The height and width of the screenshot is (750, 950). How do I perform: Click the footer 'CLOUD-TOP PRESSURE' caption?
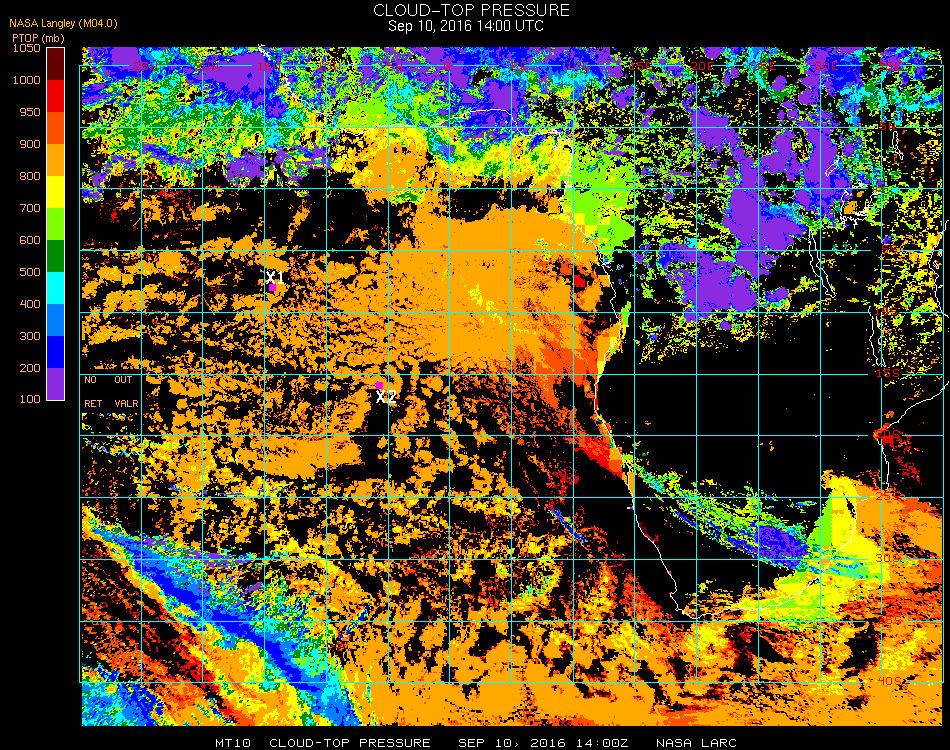click(x=350, y=743)
